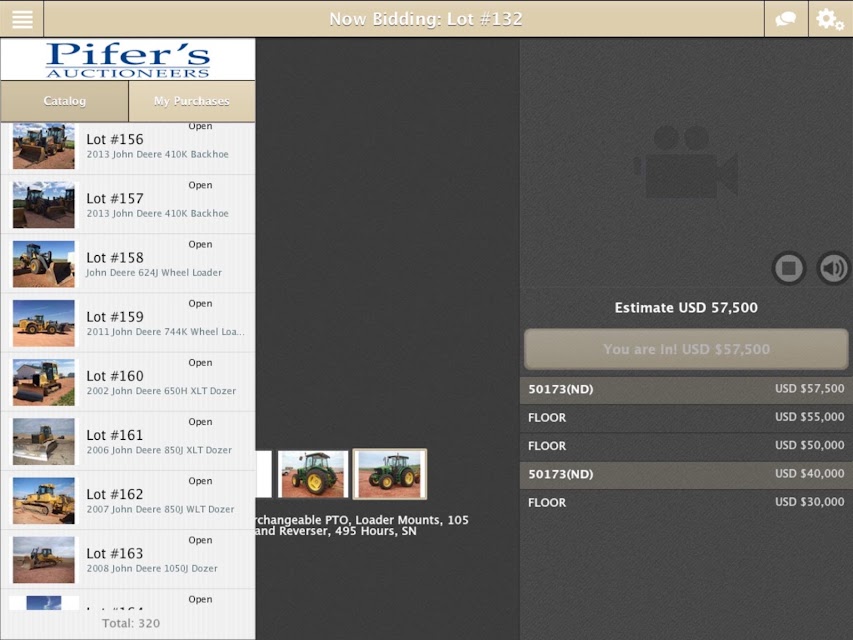
Task: Open Lot #163 1050J Dozer
Action: coord(128,559)
